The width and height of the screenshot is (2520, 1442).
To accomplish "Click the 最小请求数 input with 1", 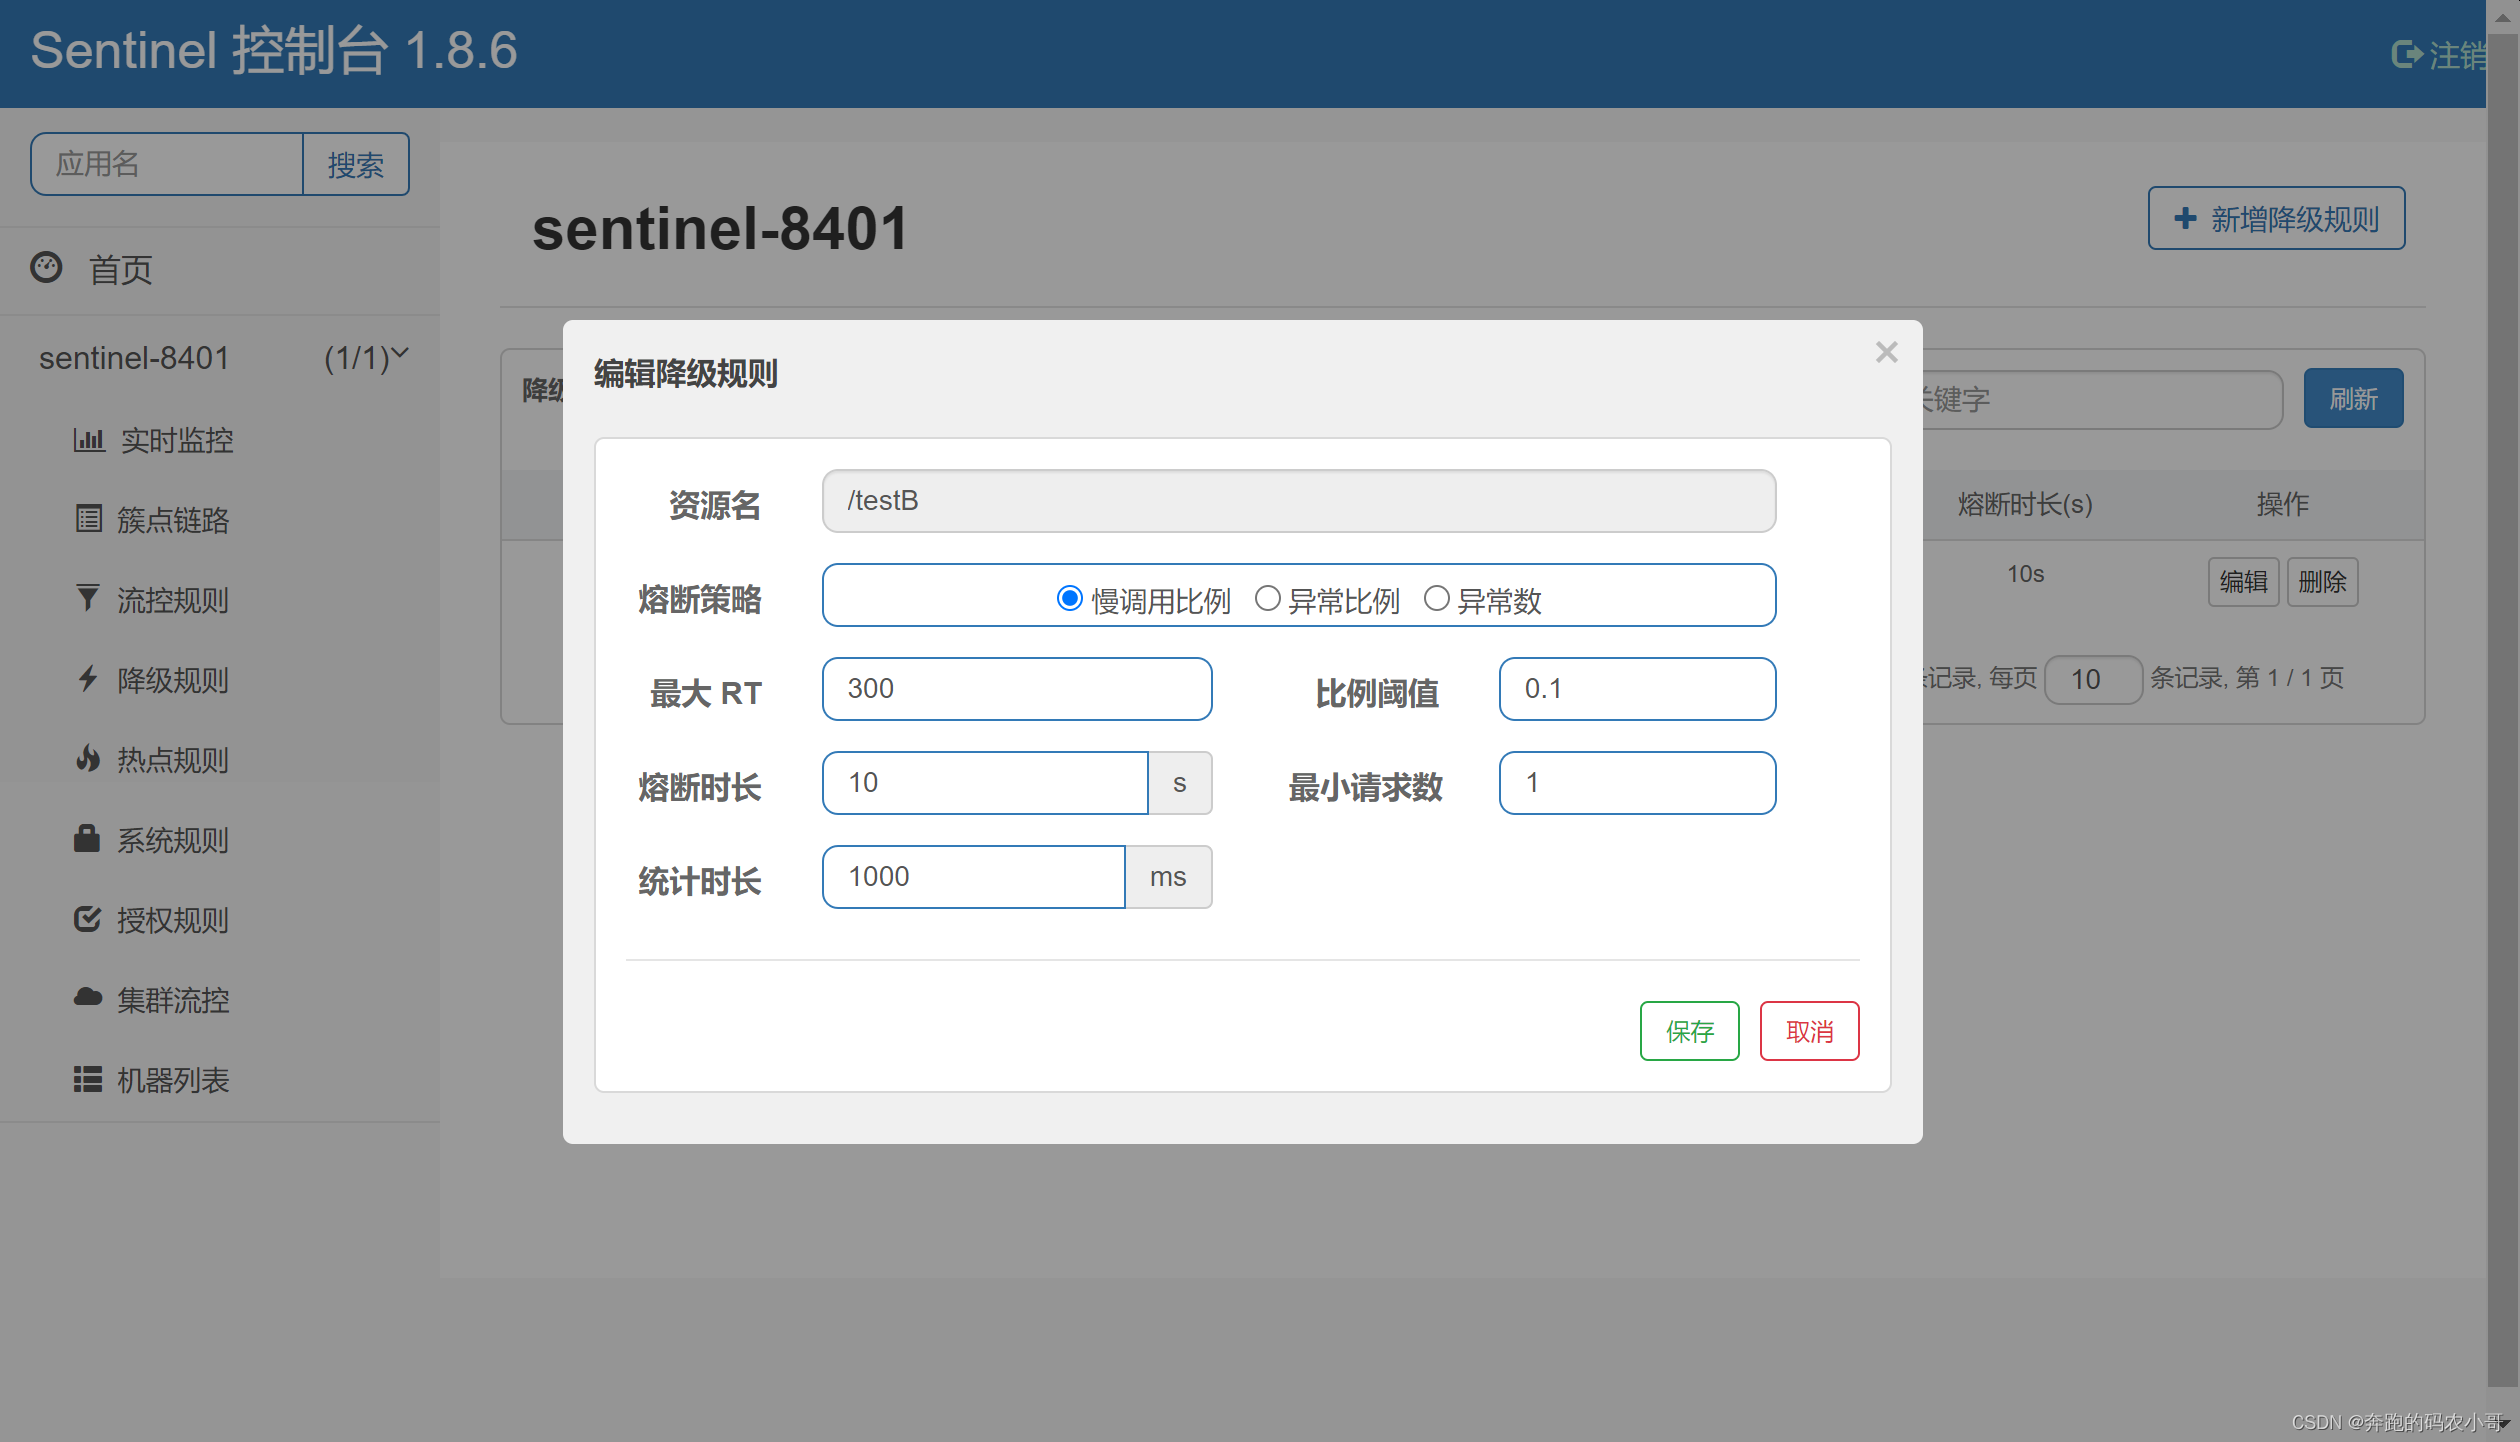I will pyautogui.click(x=1638, y=783).
